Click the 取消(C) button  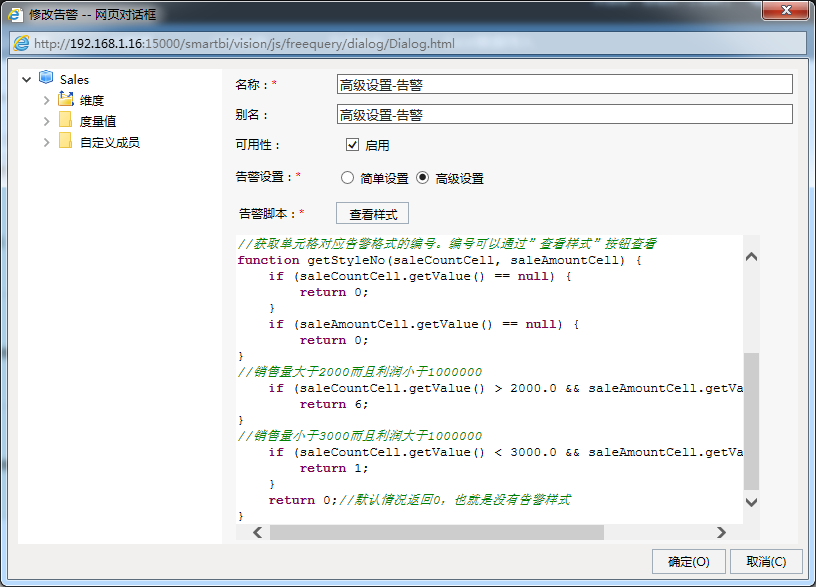[x=766, y=562]
